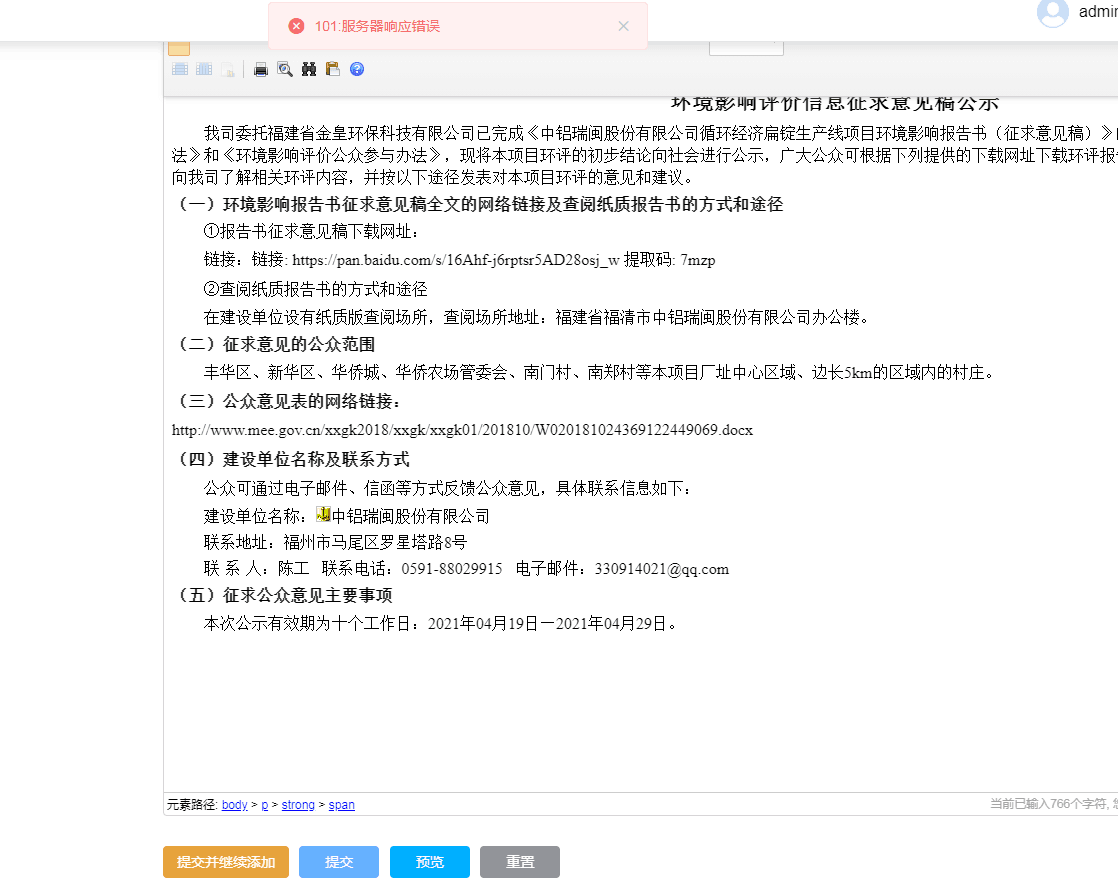Click the pan.baidu.com download link text
The height and width of the screenshot is (890, 1118).
455,260
